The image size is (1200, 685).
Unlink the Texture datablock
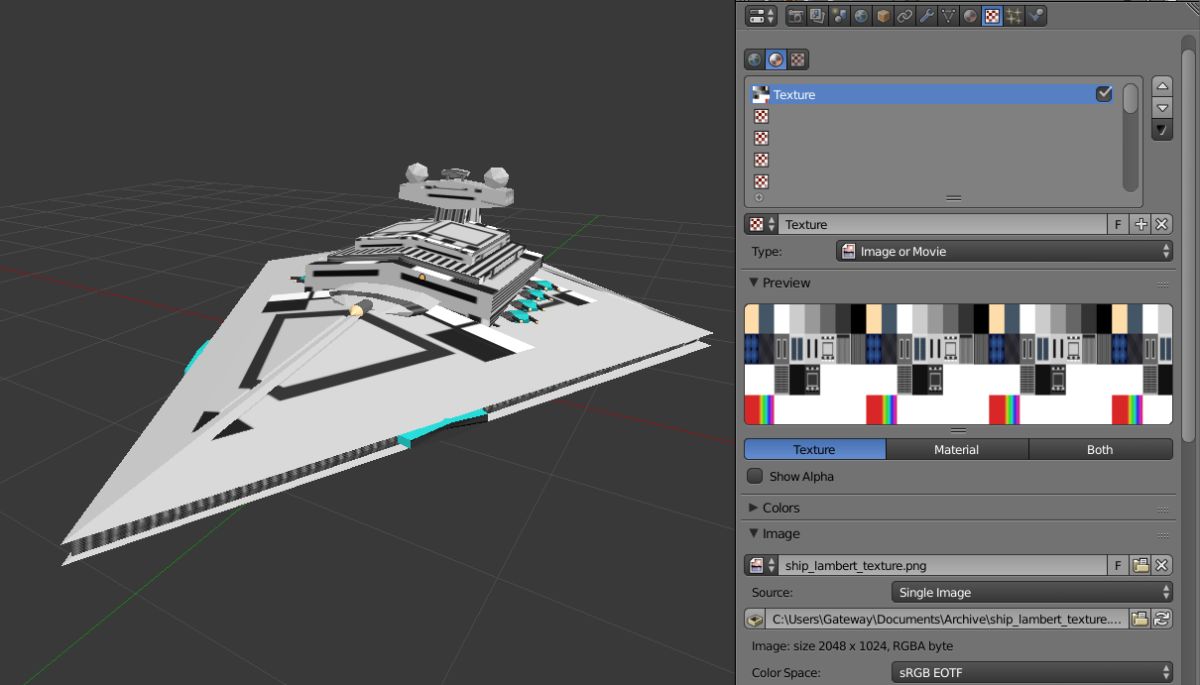point(1162,225)
